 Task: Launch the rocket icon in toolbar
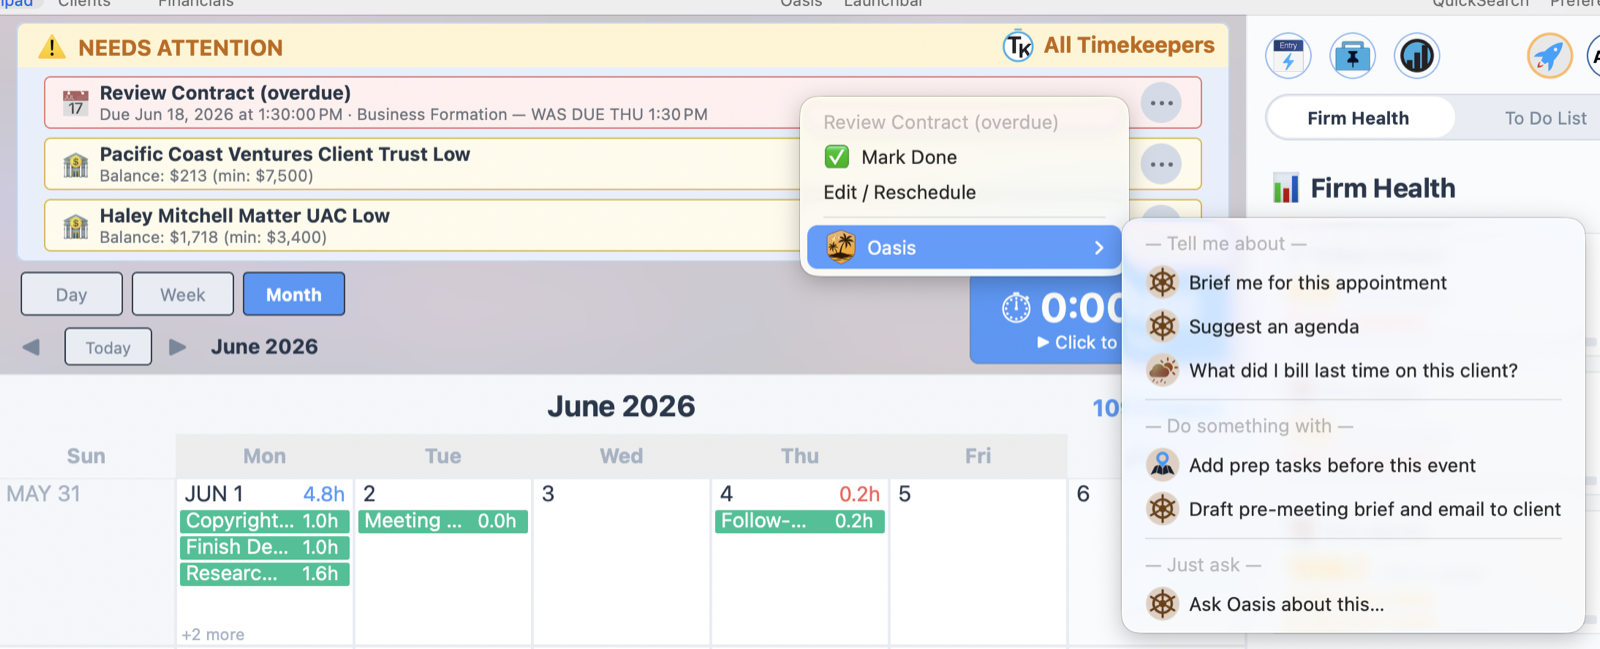[x=1549, y=56]
